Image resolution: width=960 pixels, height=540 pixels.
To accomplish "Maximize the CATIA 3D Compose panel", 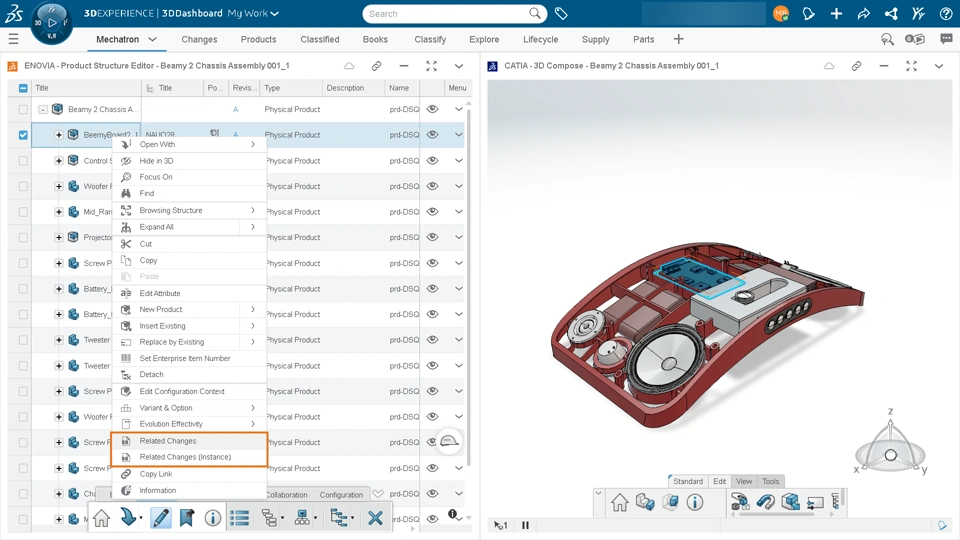I will pyautogui.click(x=912, y=66).
